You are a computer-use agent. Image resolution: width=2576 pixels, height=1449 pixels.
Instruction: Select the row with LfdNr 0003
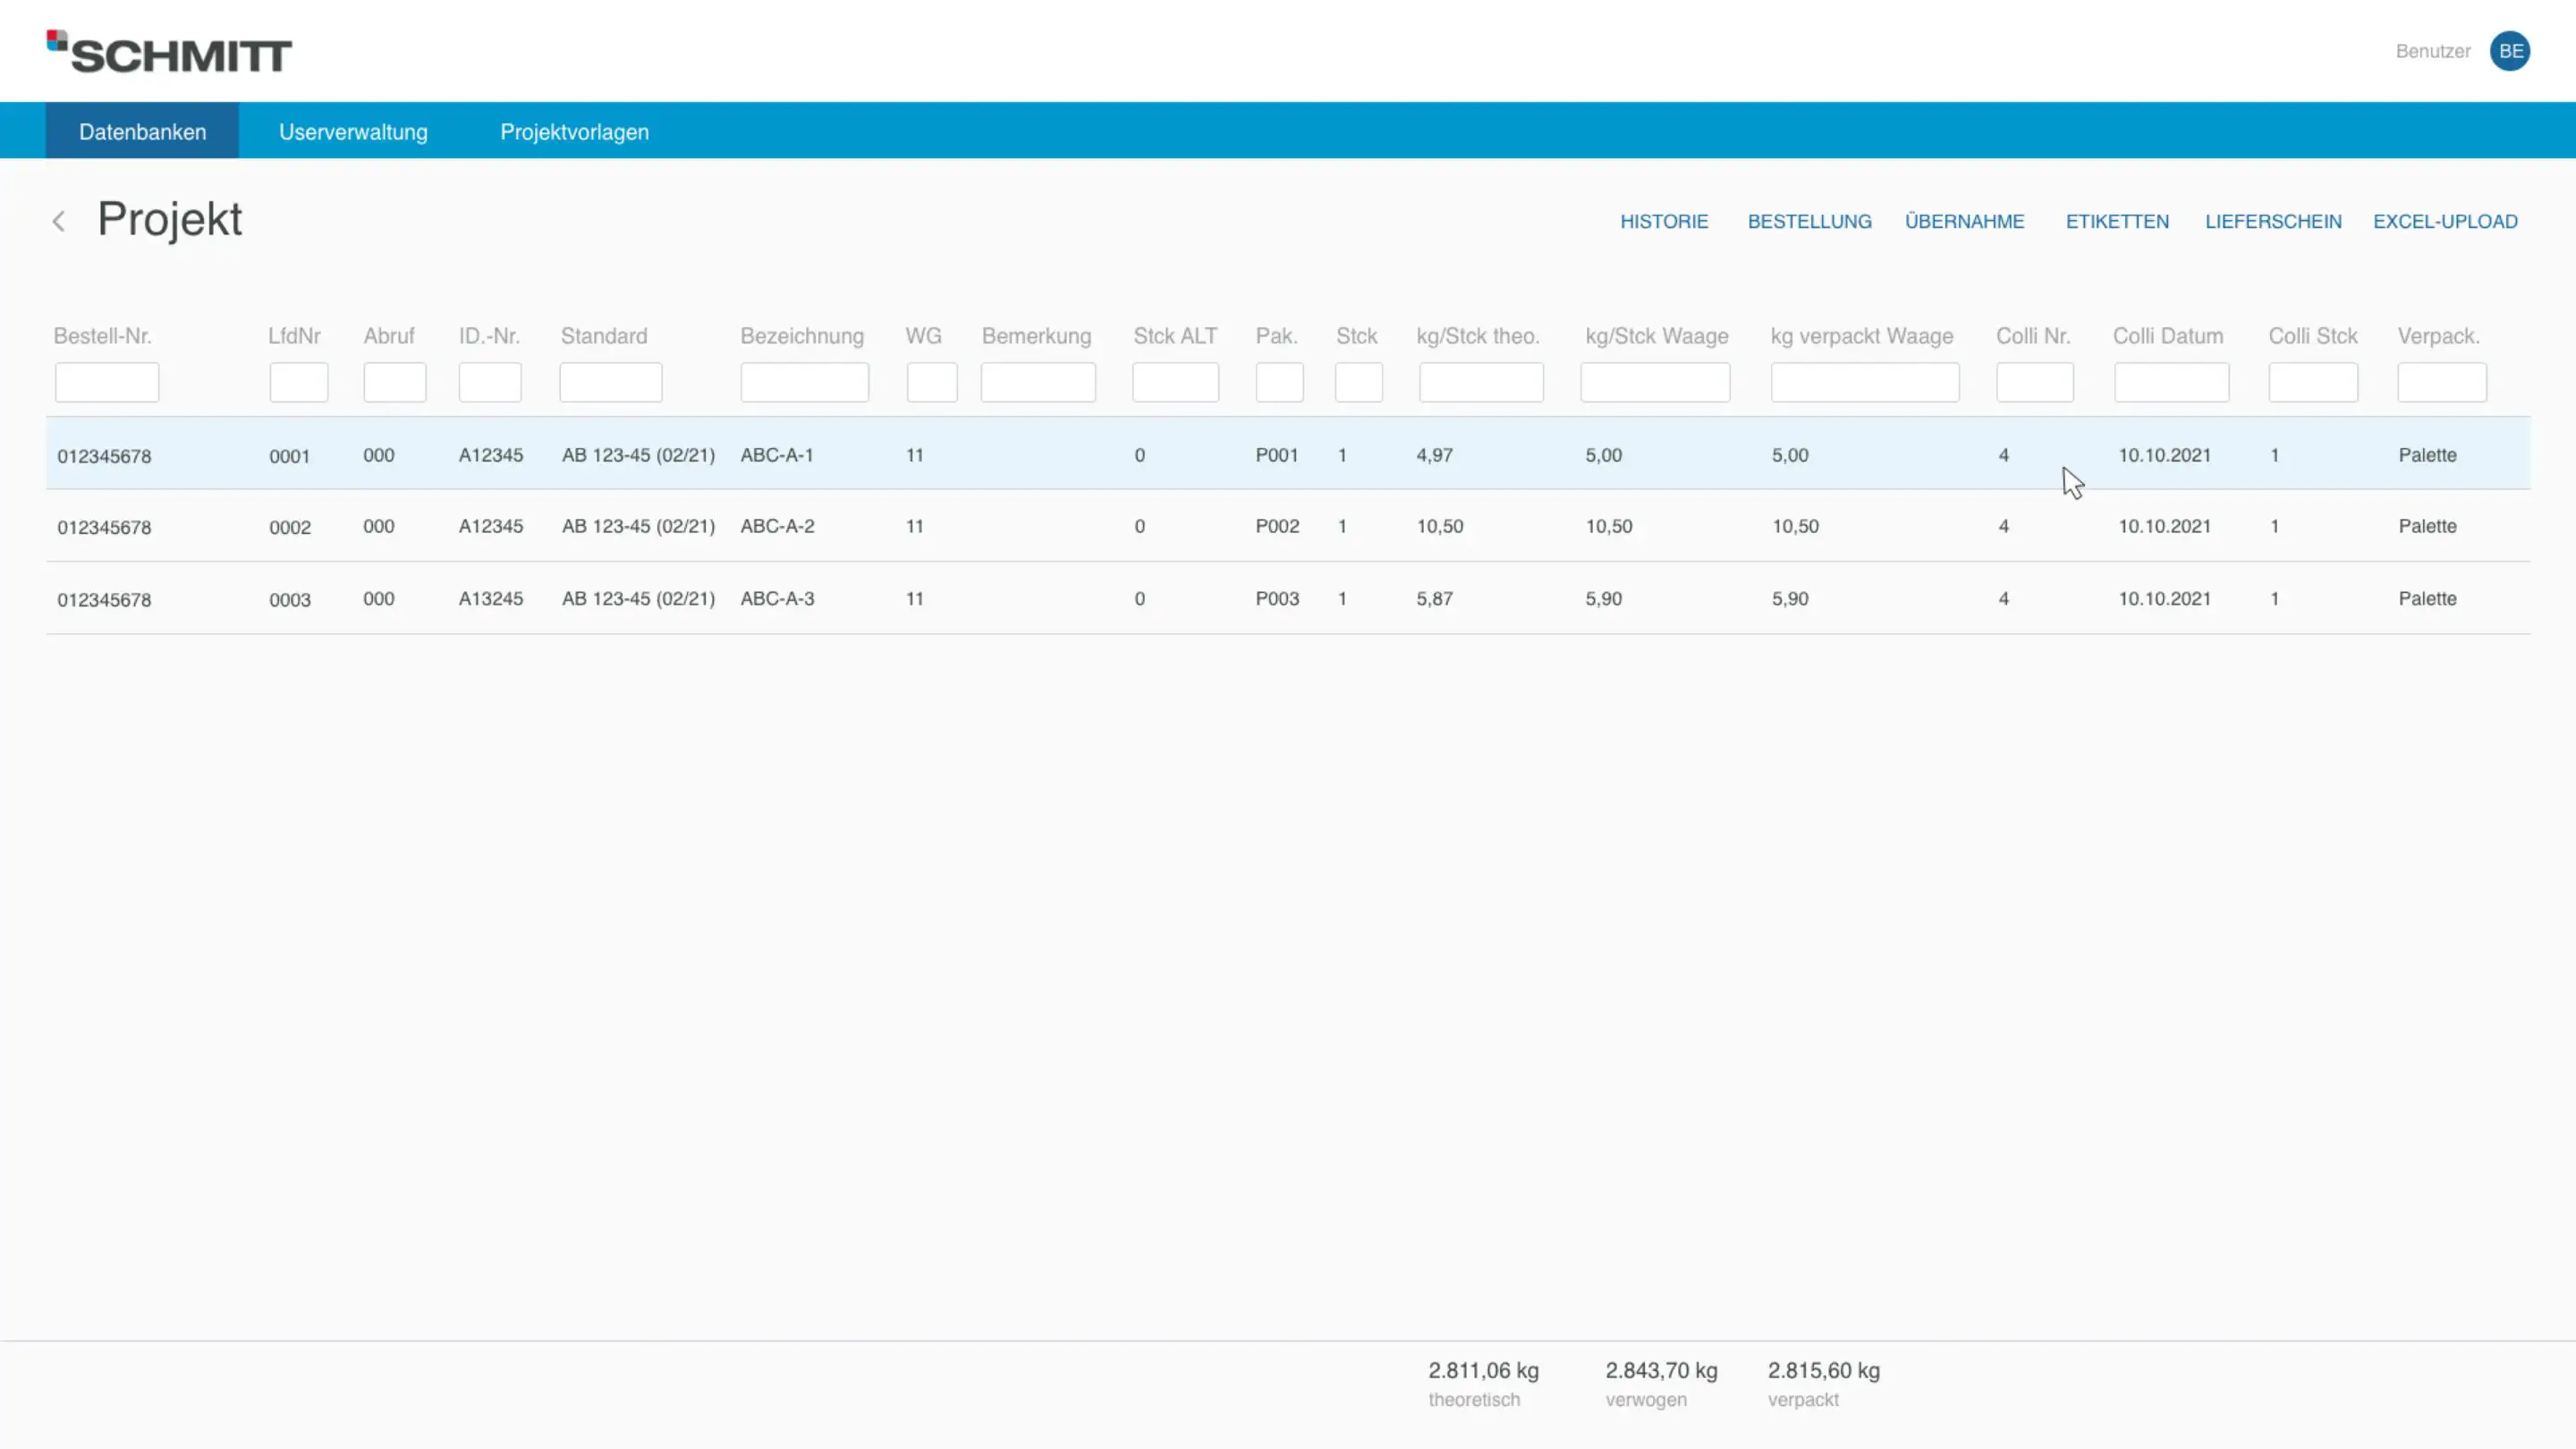click(x=1288, y=598)
